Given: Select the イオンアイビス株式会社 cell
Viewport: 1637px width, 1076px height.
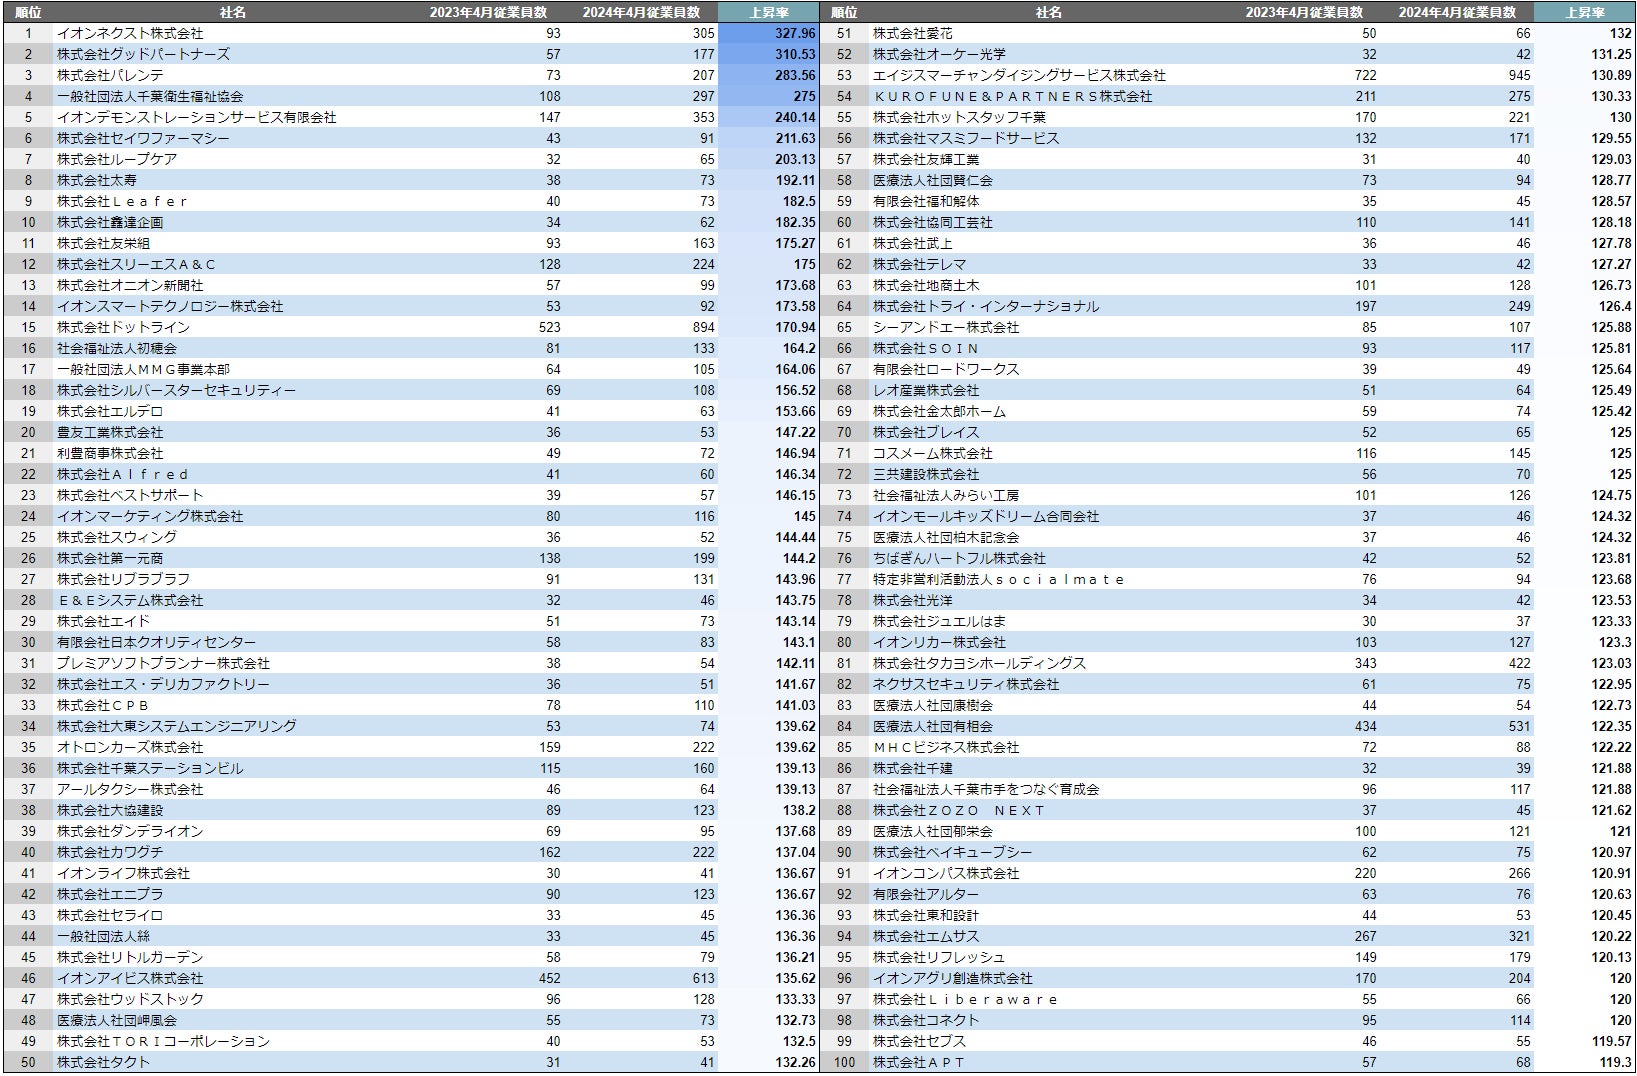Looking at the screenshot, I should (130, 978).
